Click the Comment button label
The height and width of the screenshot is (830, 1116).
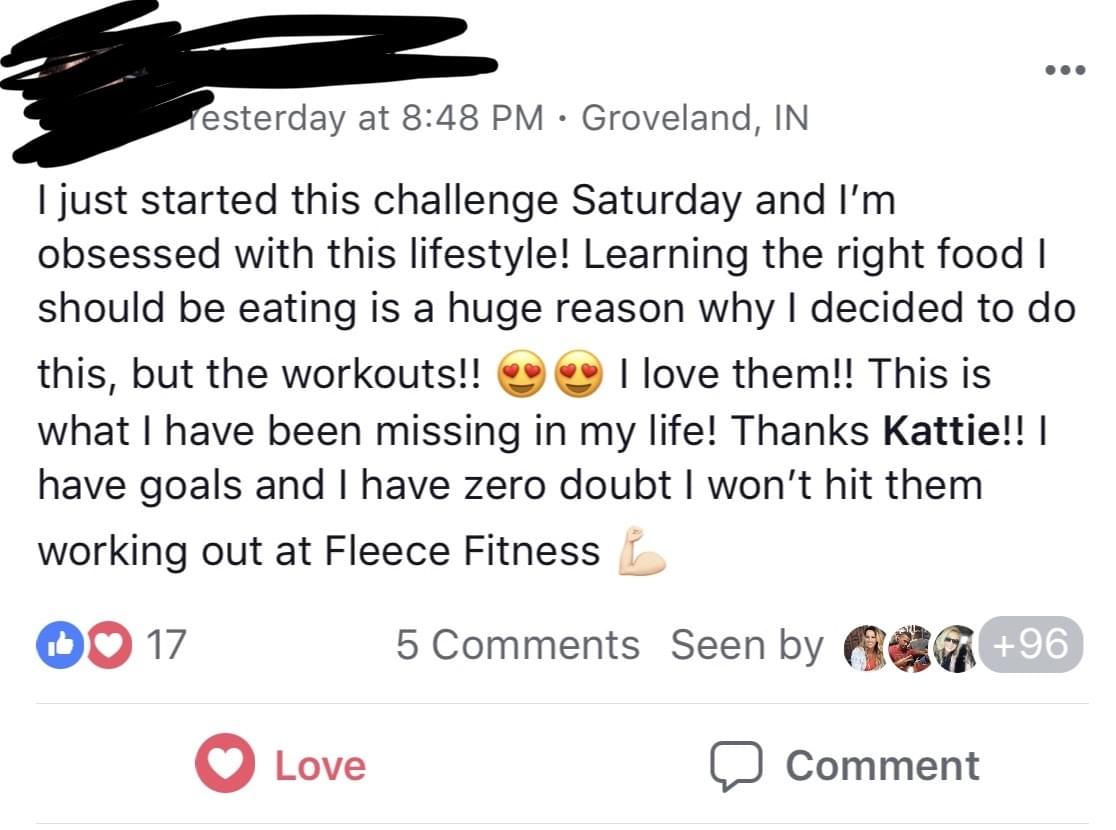tap(883, 766)
